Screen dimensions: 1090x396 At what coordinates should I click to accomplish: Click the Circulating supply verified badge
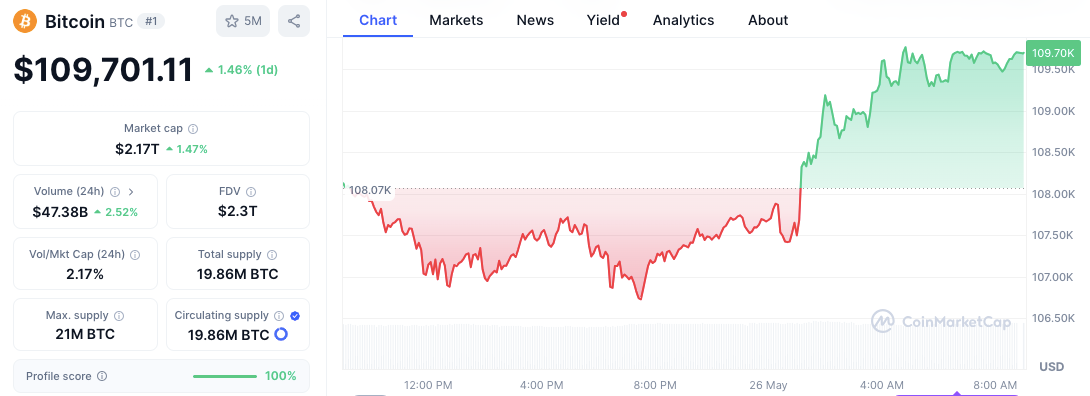[295, 316]
